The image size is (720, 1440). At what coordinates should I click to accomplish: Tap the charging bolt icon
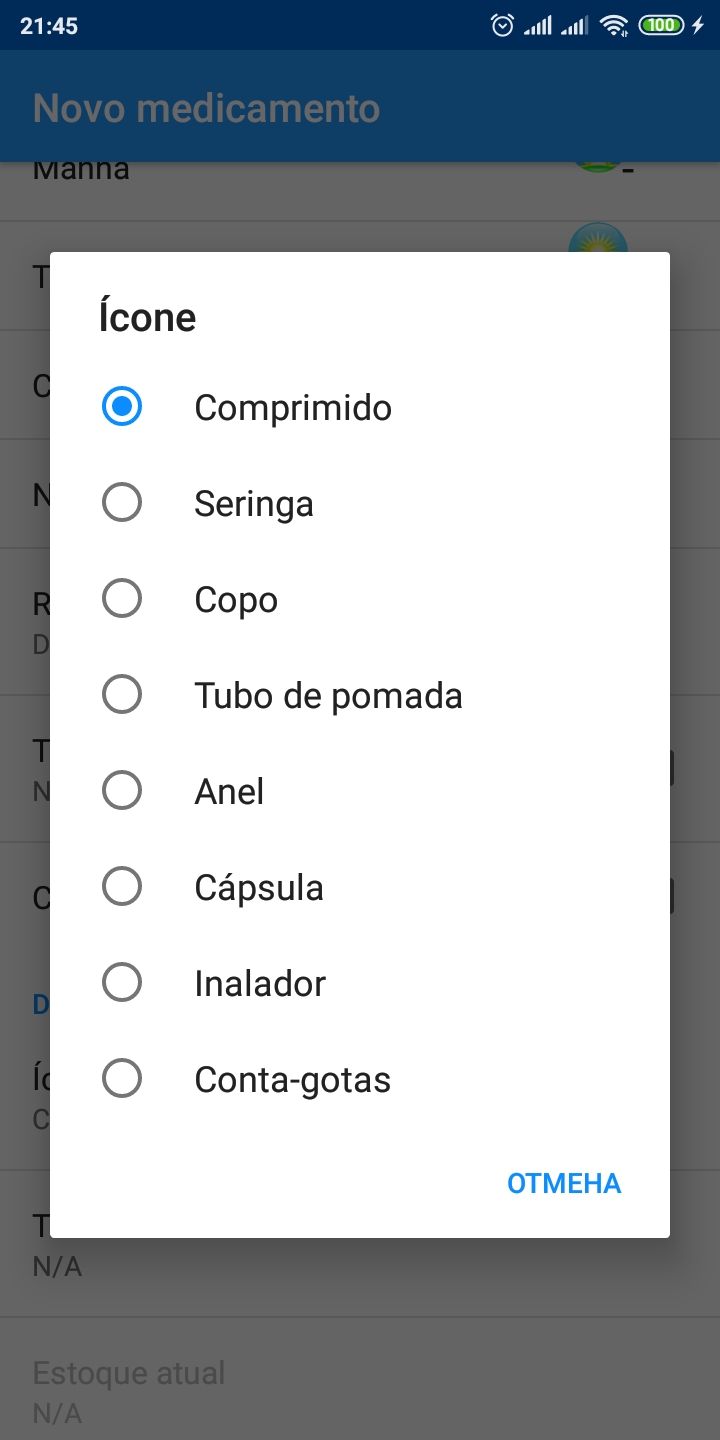tap(698, 25)
